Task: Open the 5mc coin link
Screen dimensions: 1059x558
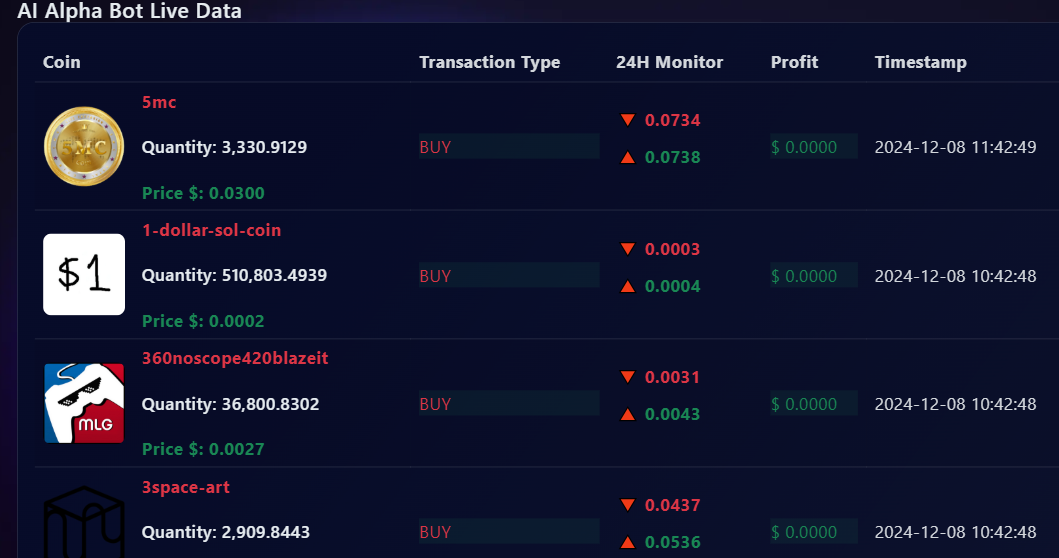Action: coord(159,102)
